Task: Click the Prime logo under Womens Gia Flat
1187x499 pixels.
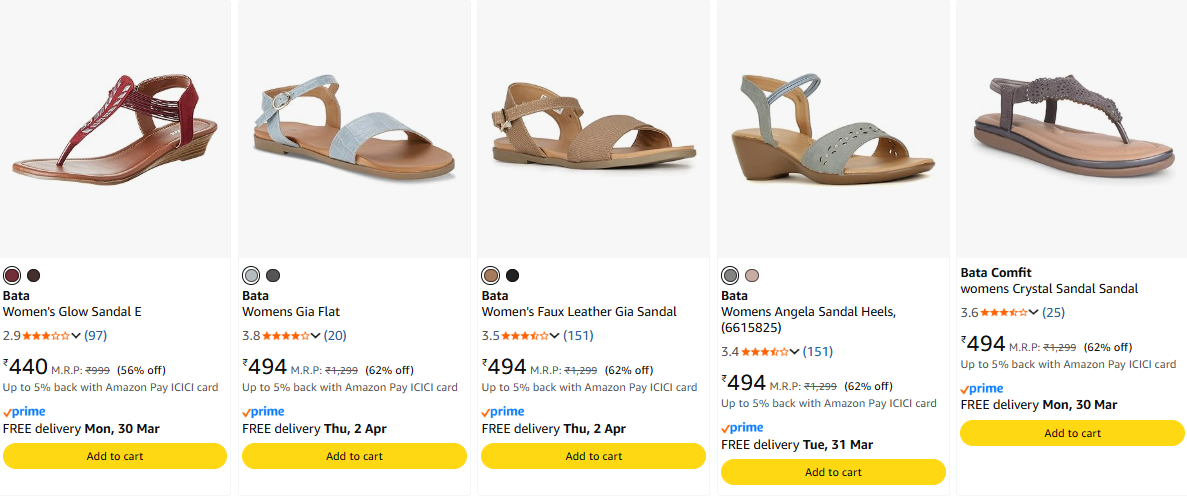Action: pyautogui.click(x=263, y=411)
